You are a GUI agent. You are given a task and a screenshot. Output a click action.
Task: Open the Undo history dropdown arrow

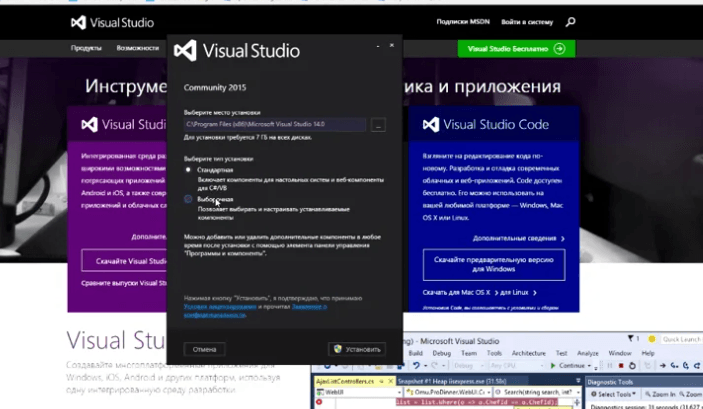[425, 366]
